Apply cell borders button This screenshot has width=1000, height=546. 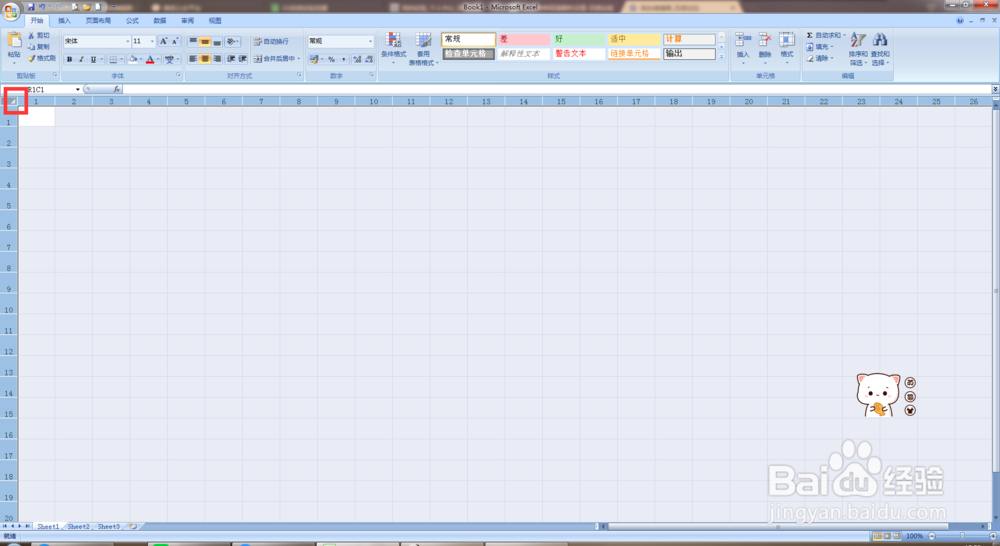pos(113,59)
